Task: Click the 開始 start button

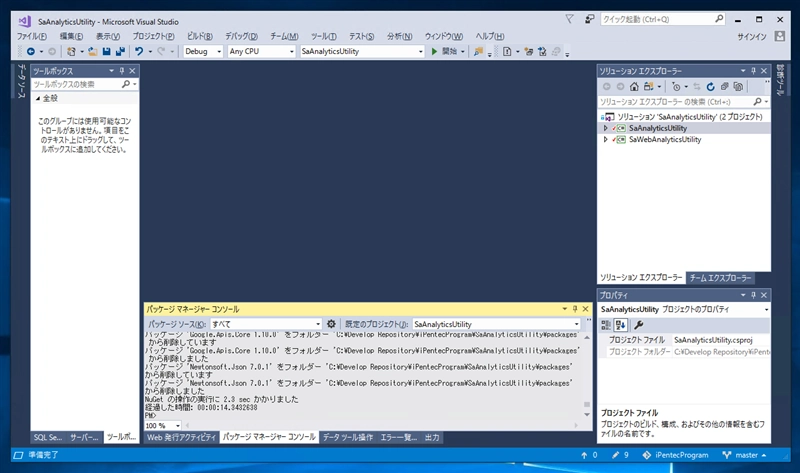Action: tap(448, 52)
